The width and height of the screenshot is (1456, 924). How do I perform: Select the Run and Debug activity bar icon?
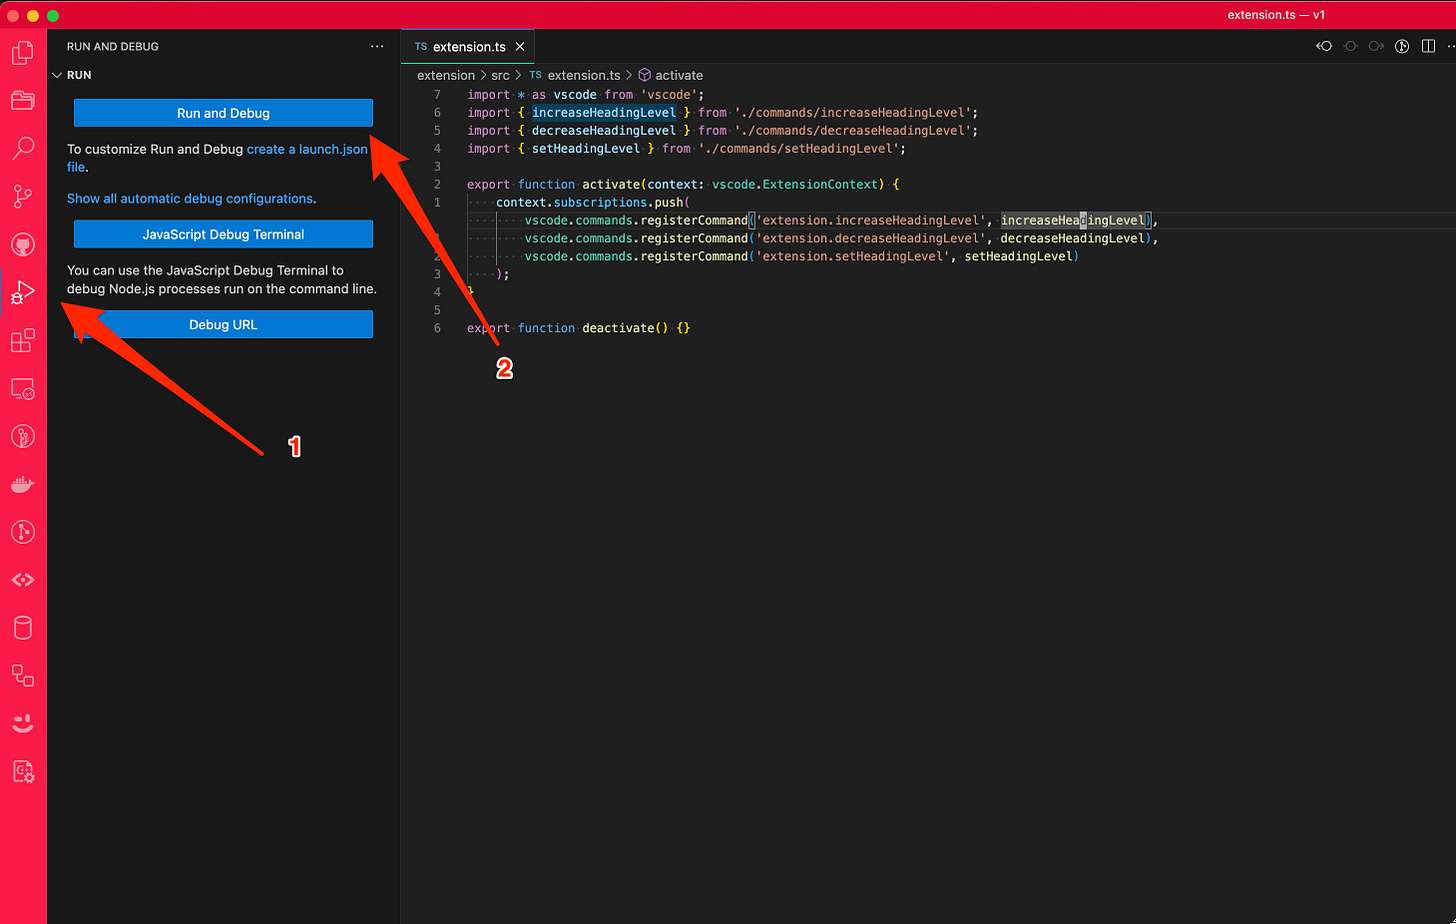(x=22, y=292)
